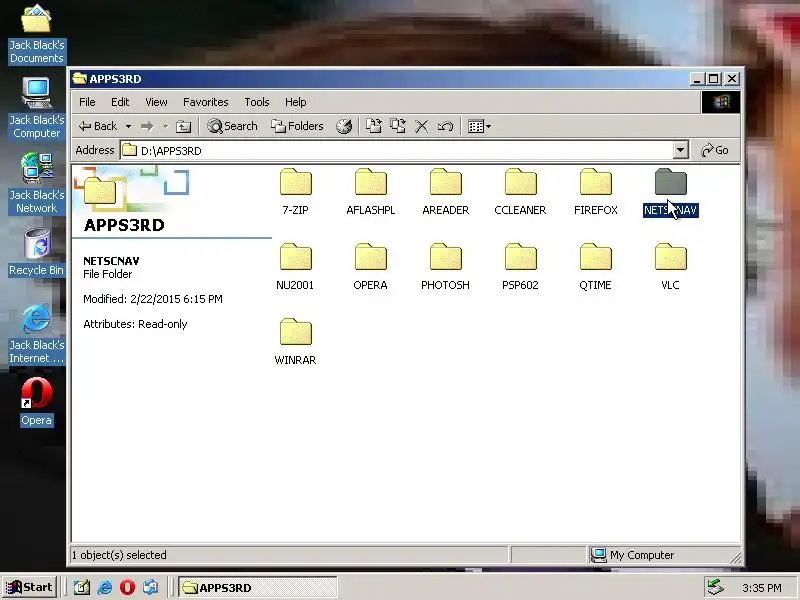The width and height of the screenshot is (800, 600).
Task: Launch Outlook Express from Quick Launch
Action: pyautogui.click(x=150, y=588)
